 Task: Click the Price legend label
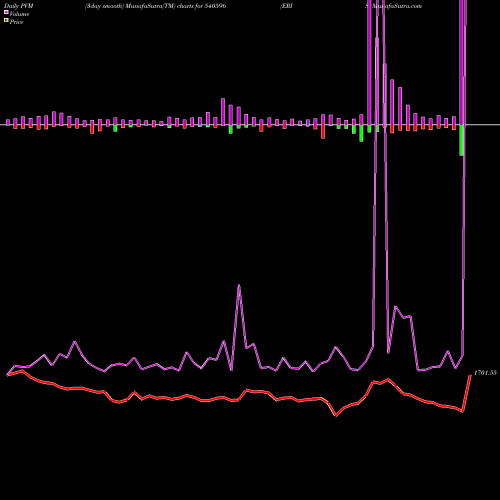[x=16, y=22]
